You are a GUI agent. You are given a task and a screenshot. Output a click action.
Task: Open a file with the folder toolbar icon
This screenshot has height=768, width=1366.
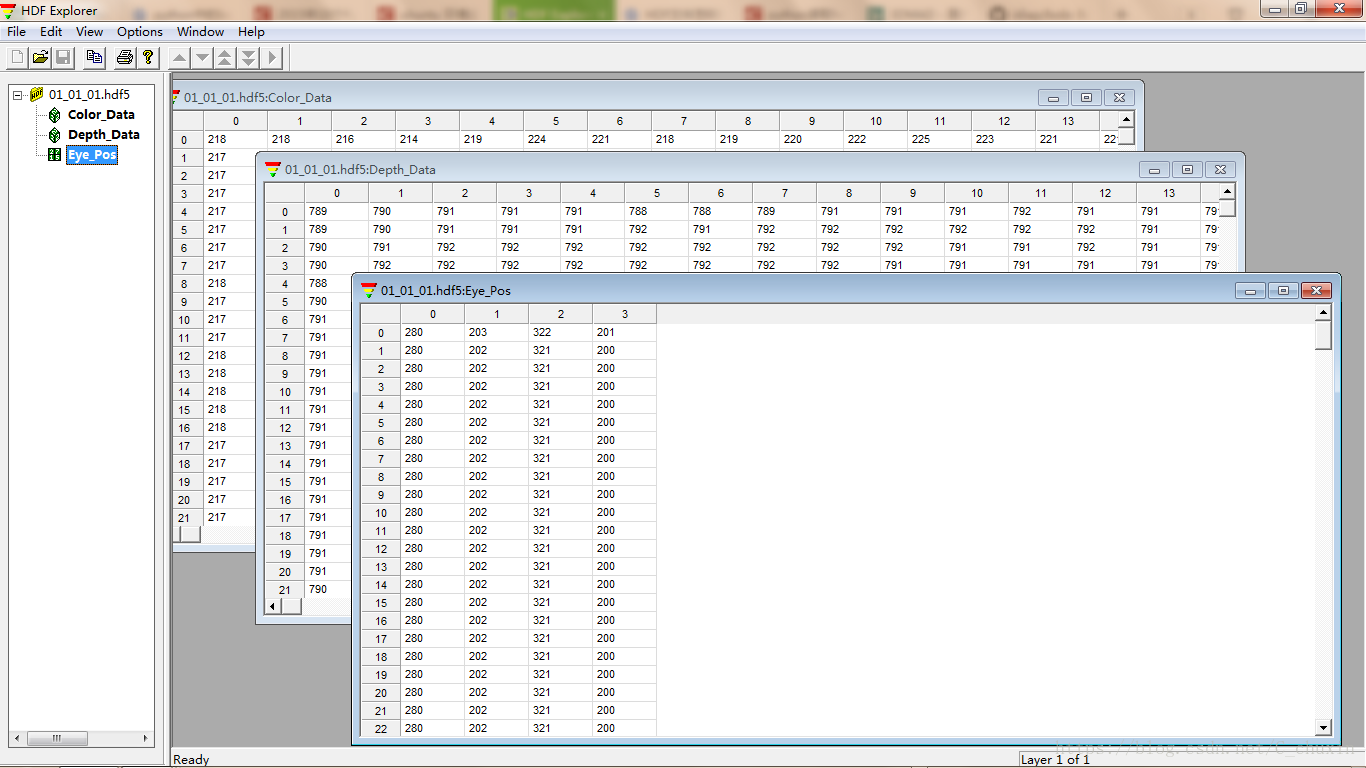(x=40, y=57)
